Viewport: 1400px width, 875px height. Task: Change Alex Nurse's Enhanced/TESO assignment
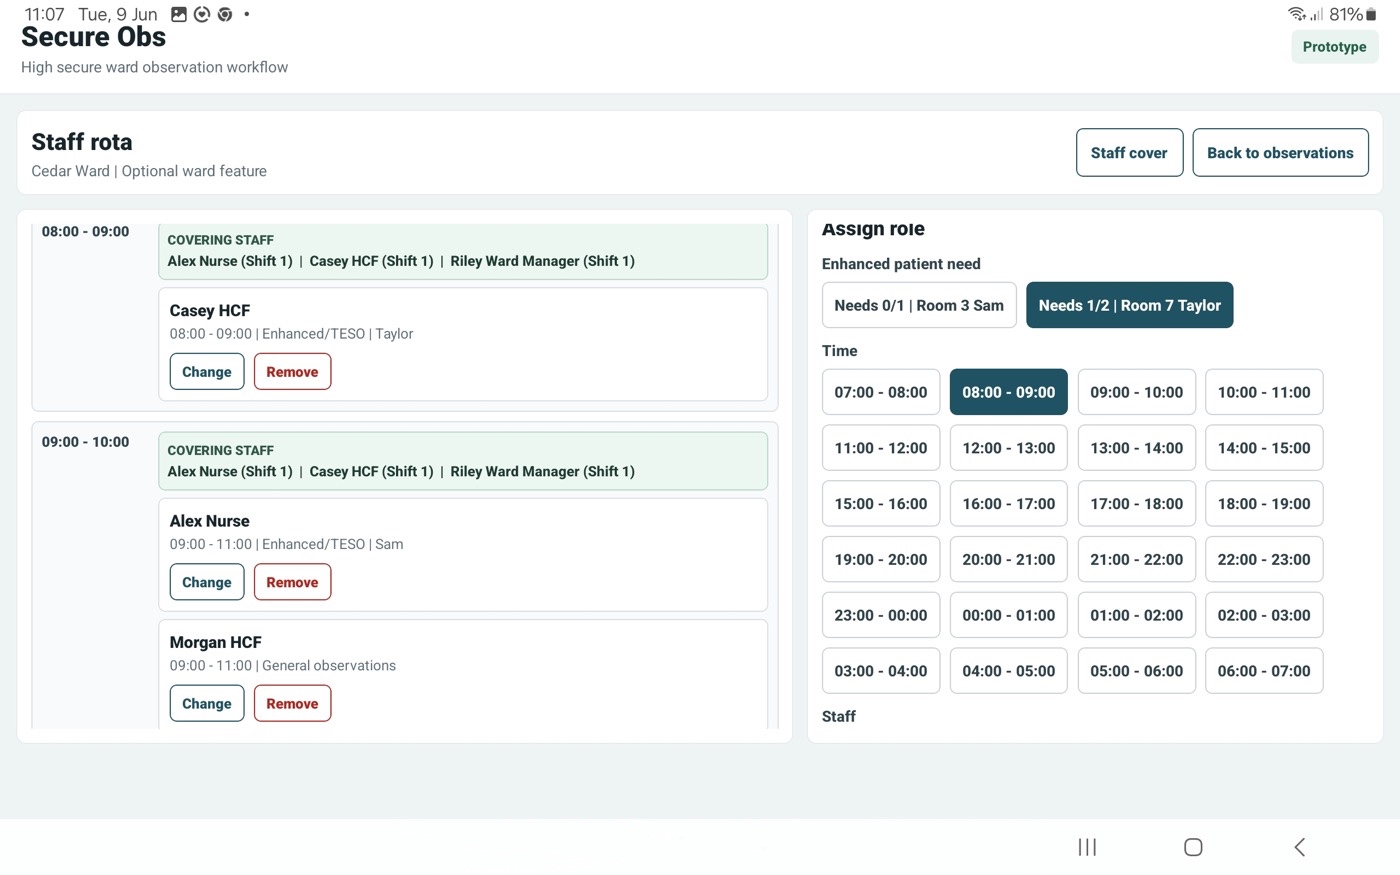tap(207, 582)
